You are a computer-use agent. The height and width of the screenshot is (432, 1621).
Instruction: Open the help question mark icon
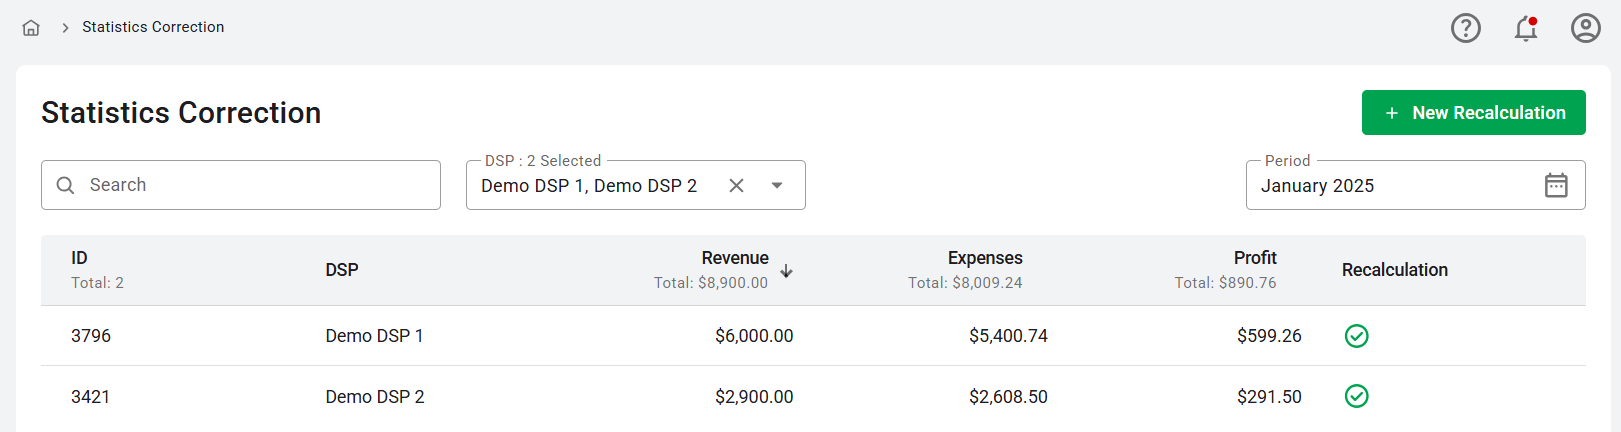(1465, 28)
